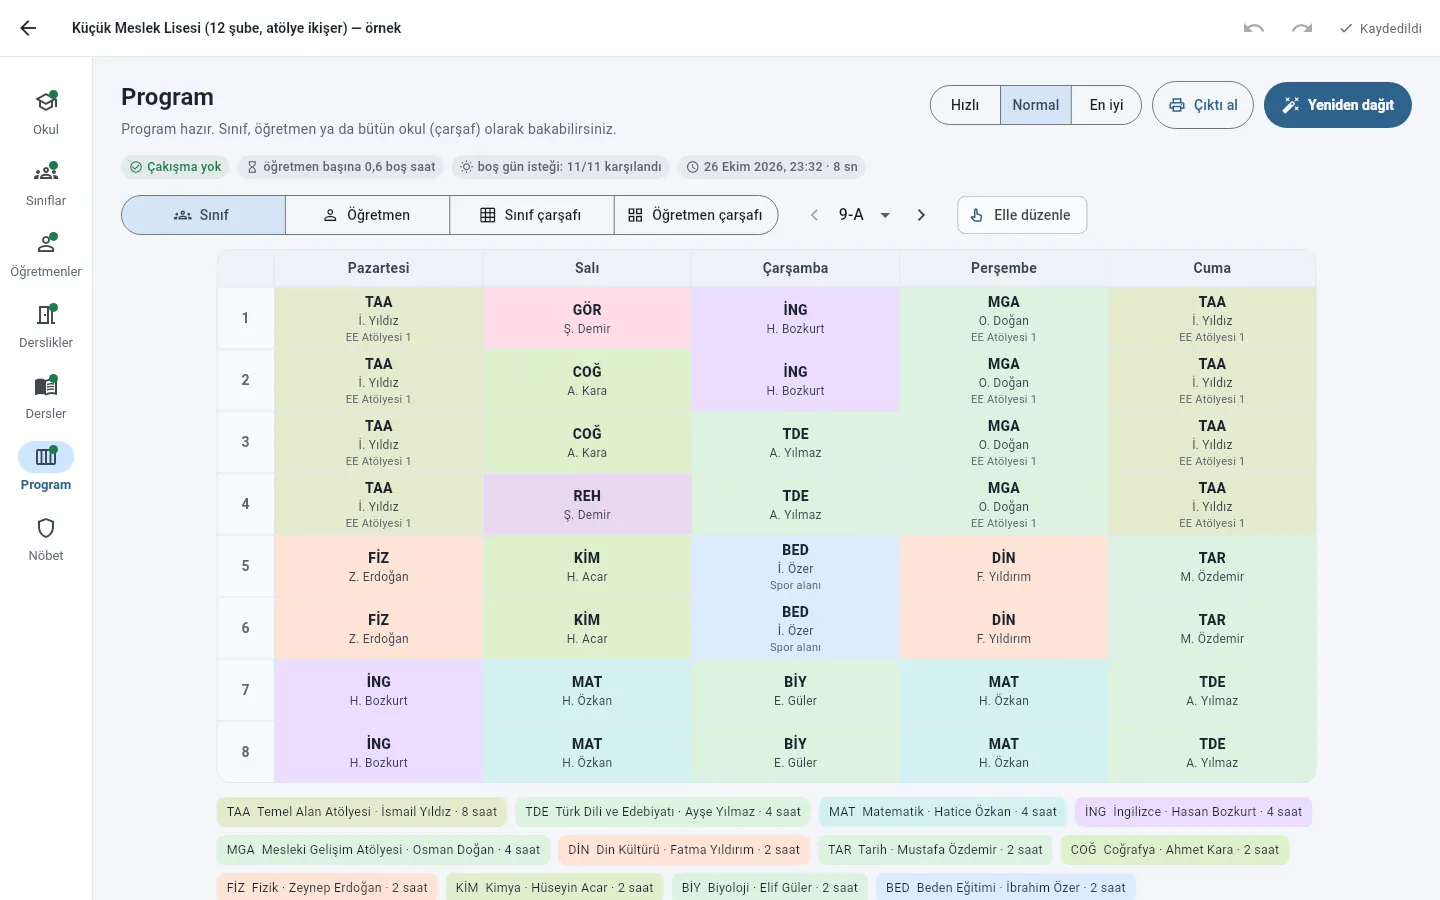Select Normal distribution mode
1440x900 pixels.
point(1036,105)
